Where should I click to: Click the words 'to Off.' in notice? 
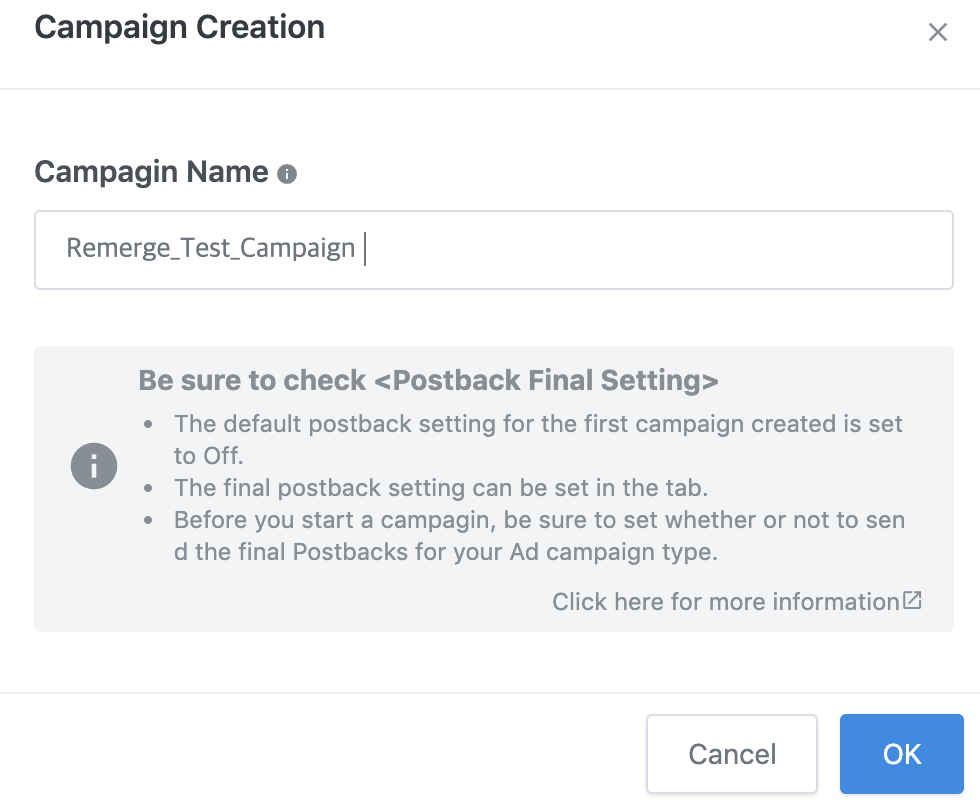209,456
